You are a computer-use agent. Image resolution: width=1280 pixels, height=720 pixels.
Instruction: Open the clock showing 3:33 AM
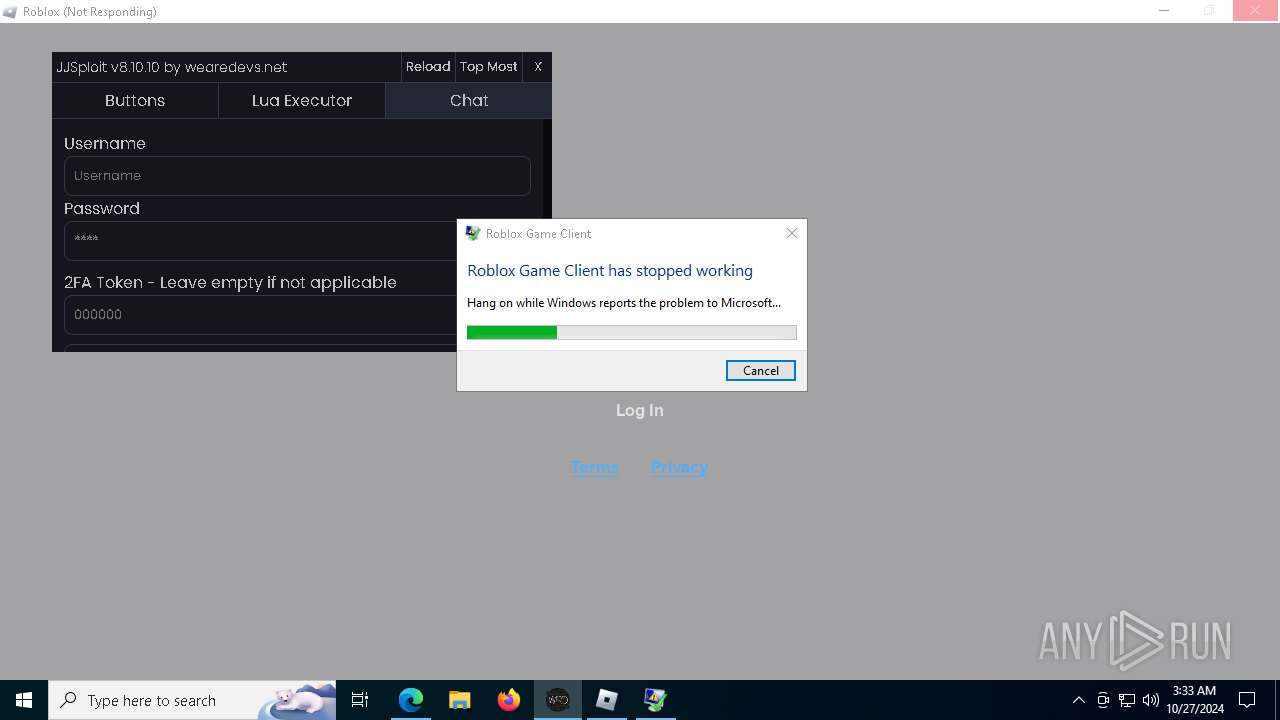pos(1194,700)
